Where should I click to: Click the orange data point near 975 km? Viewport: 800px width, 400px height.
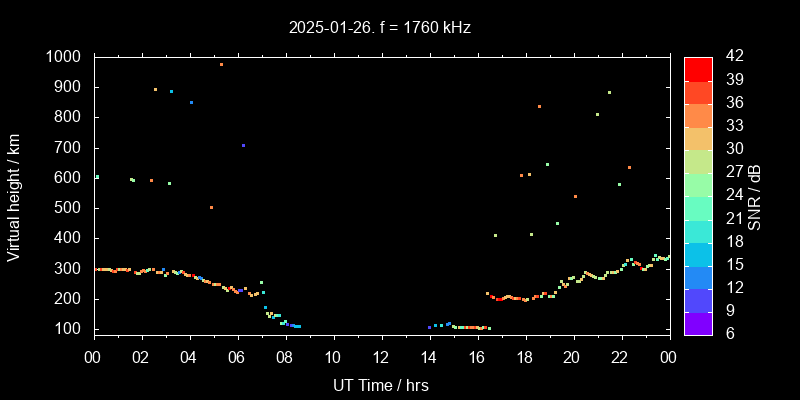point(221,64)
